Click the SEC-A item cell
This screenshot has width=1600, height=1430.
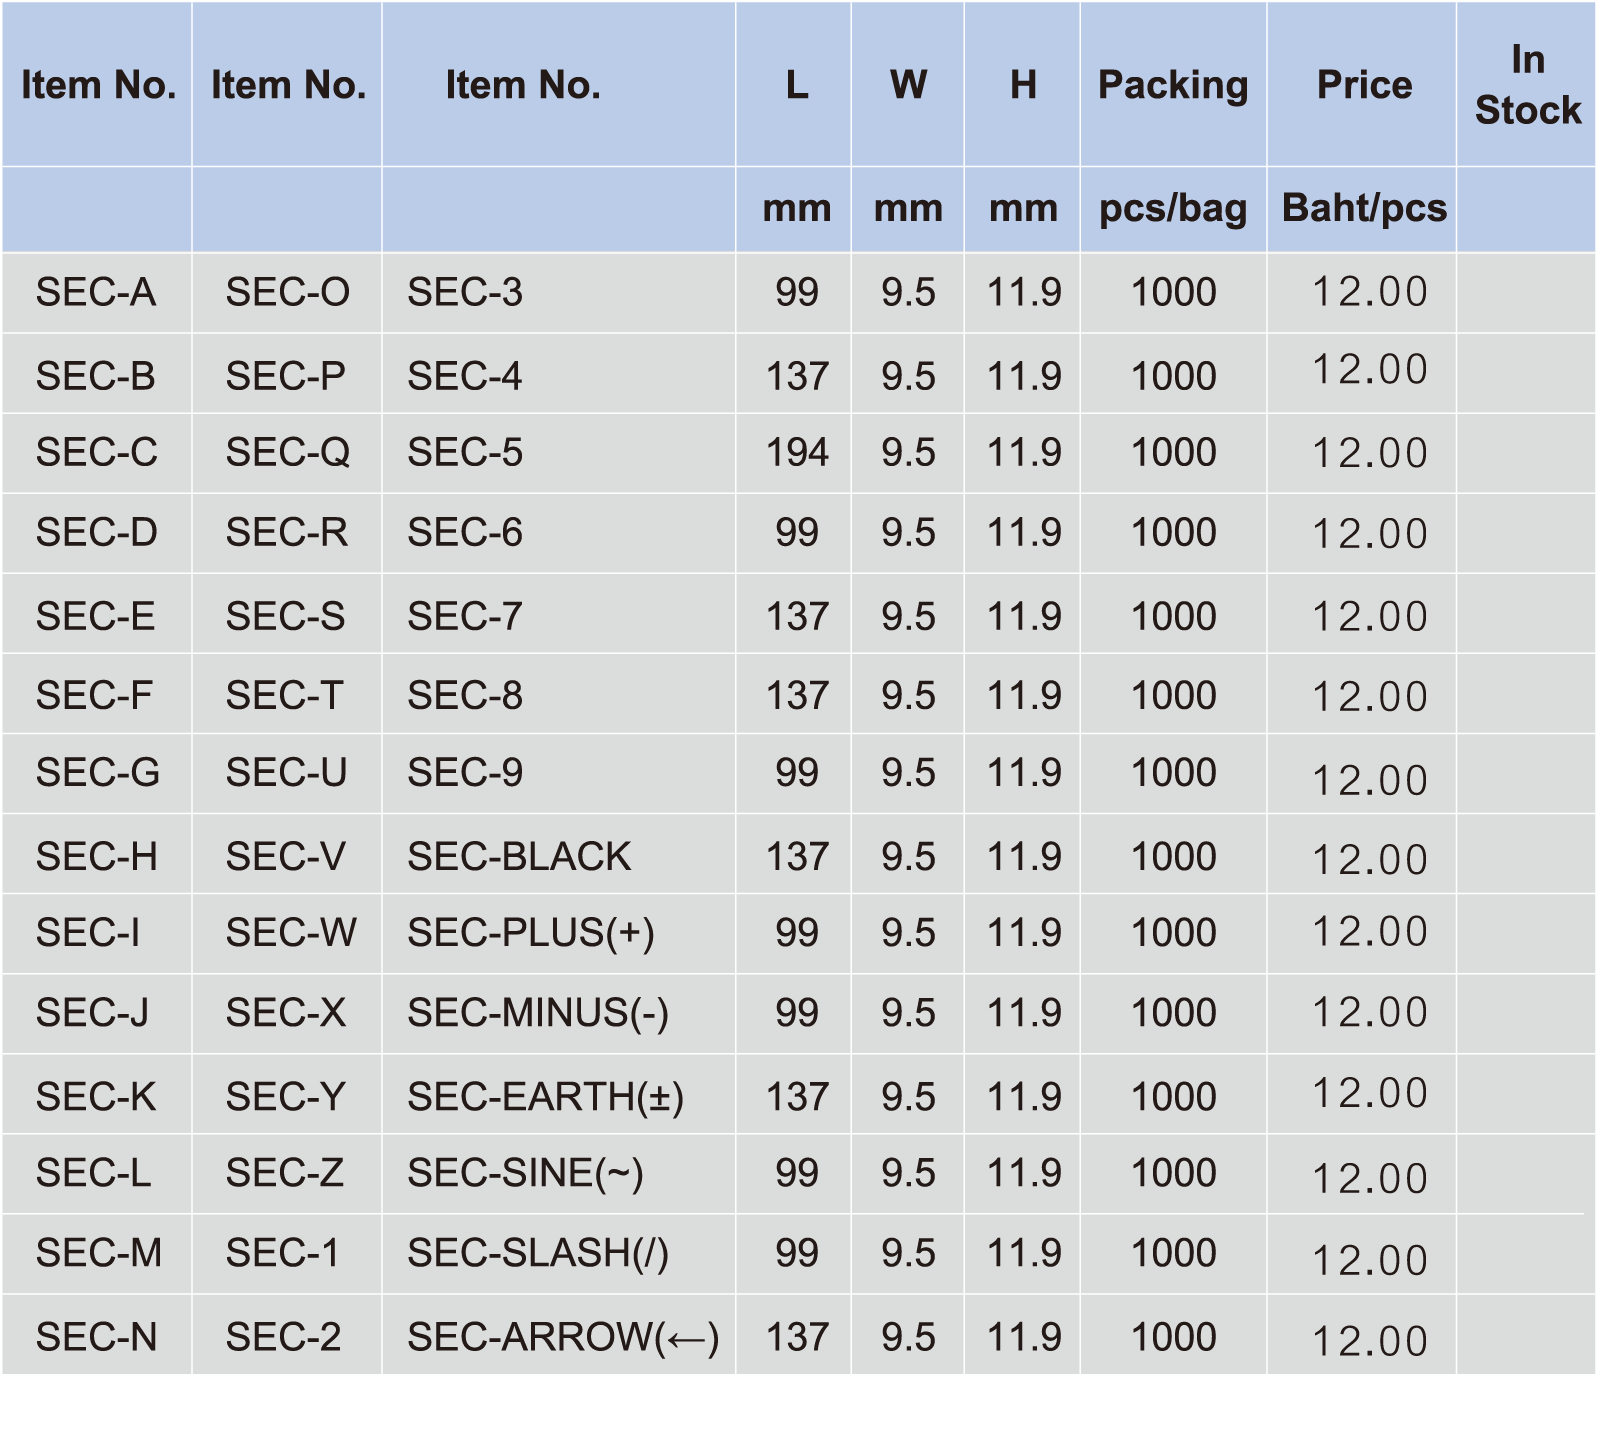point(96,292)
